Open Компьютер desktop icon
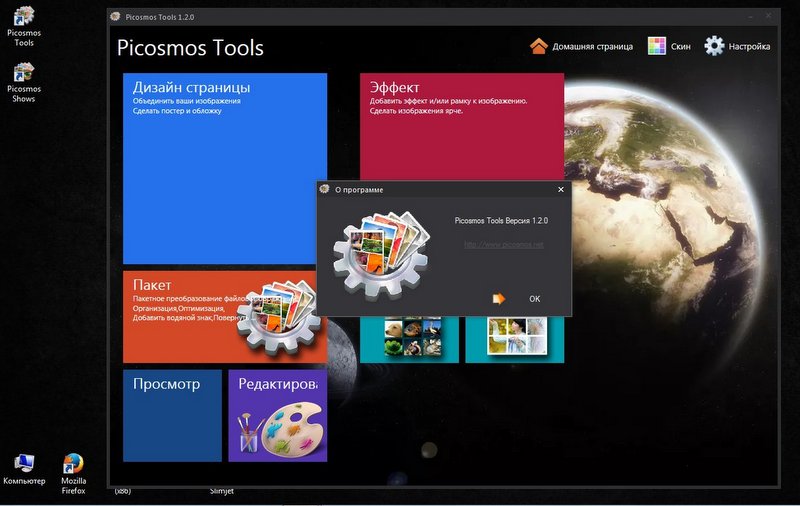The image size is (800, 506). [24, 469]
